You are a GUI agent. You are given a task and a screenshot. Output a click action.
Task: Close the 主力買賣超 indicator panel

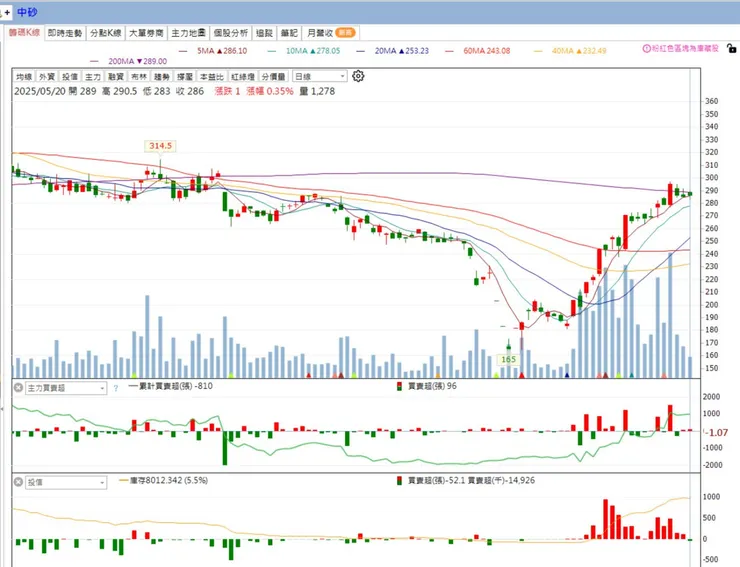[x=18, y=388]
